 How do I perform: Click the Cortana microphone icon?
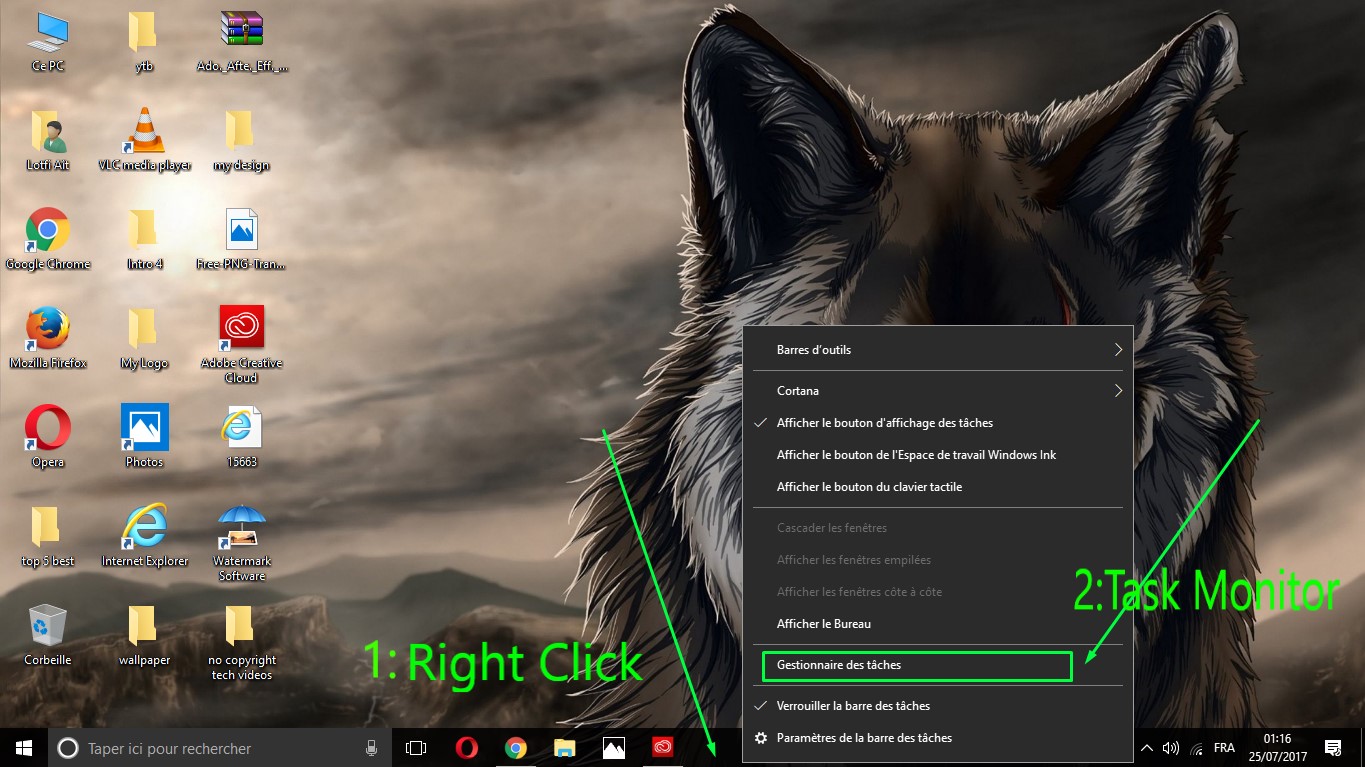371,747
